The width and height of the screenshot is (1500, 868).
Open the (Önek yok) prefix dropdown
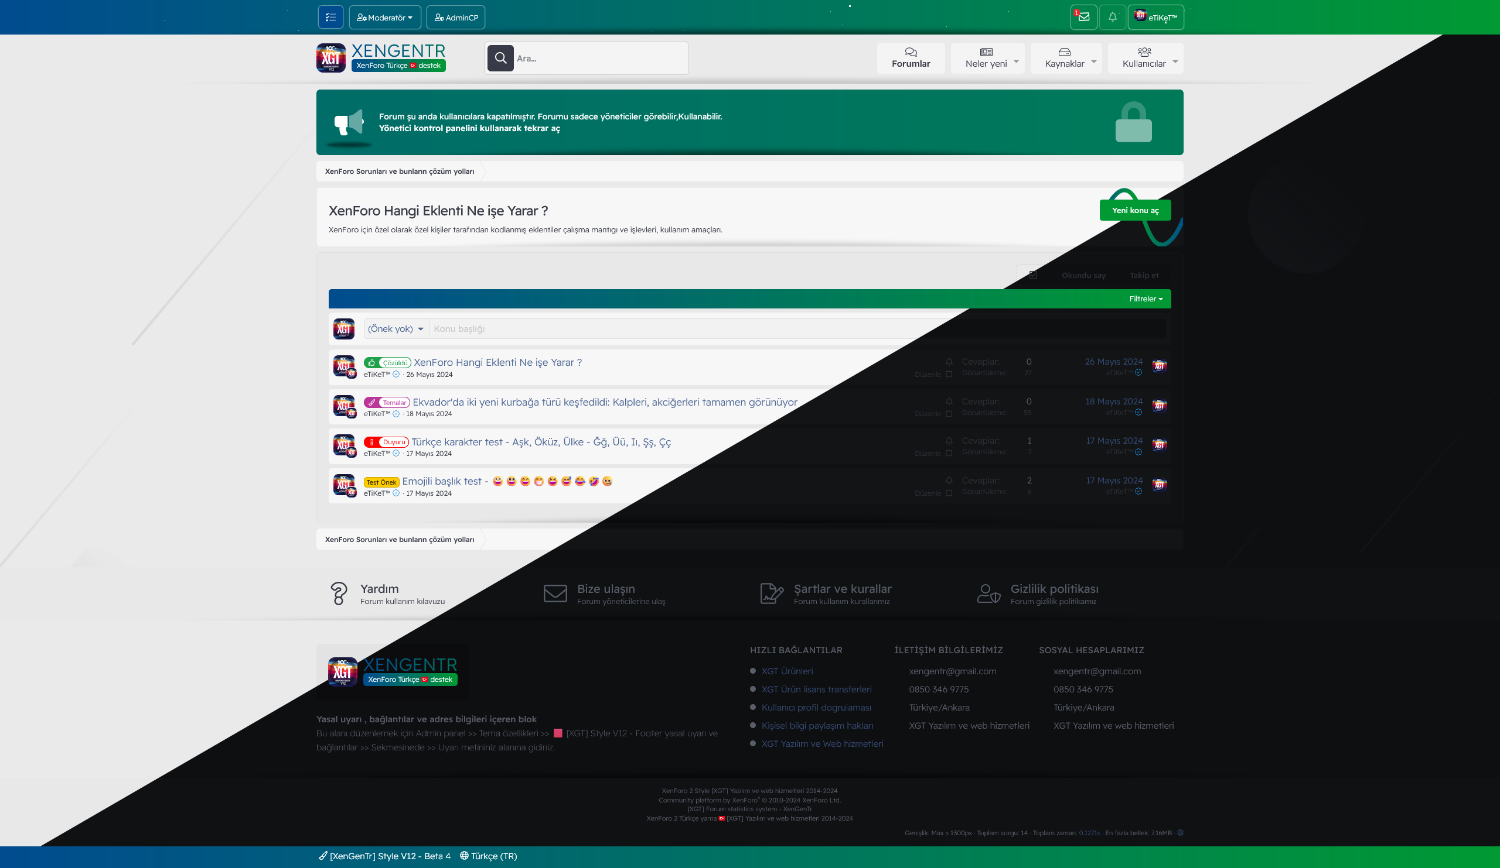(x=395, y=329)
